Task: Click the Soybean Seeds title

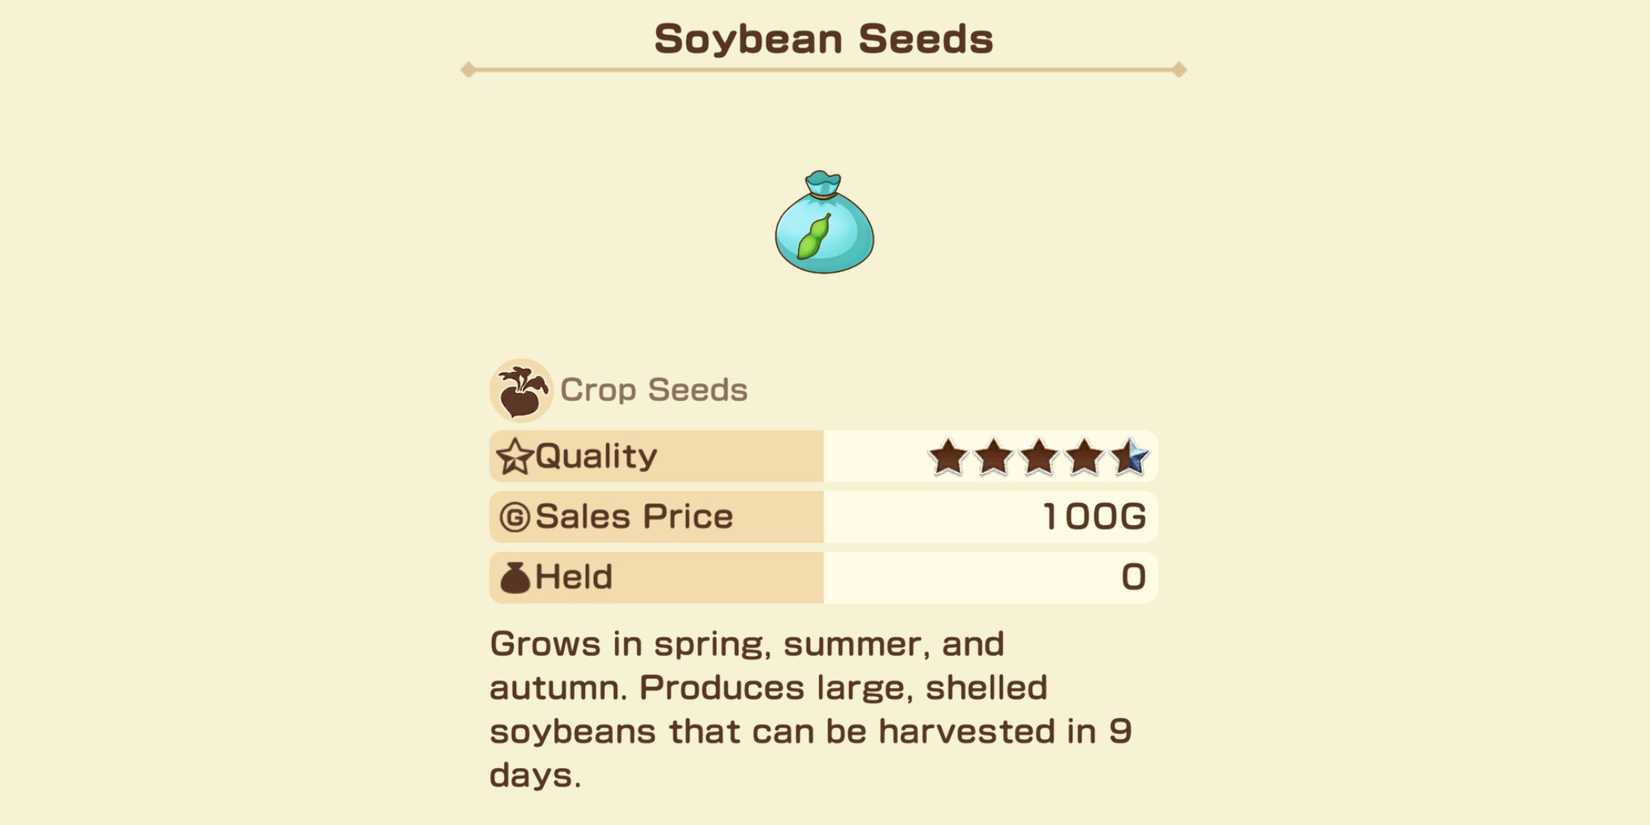Action: pyautogui.click(x=823, y=37)
